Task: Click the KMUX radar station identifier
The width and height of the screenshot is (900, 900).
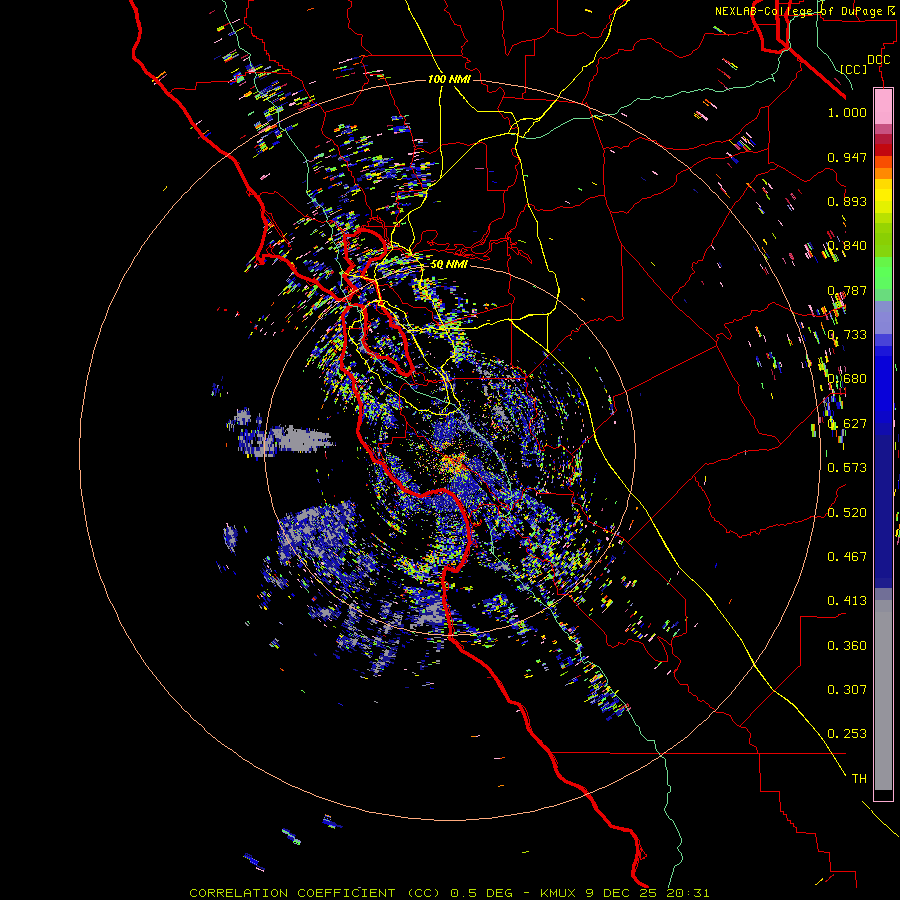Action: (x=560, y=893)
